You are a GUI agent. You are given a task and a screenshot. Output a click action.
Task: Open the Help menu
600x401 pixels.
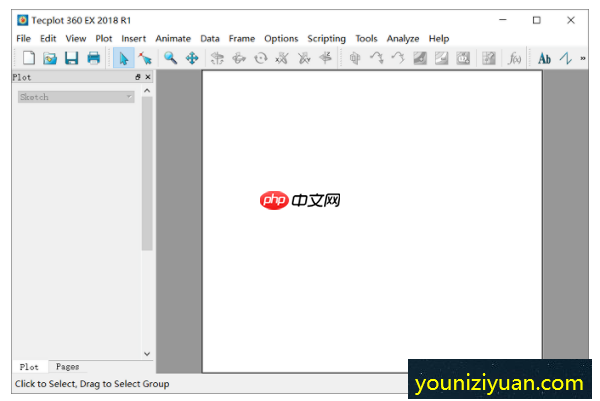[439, 39]
